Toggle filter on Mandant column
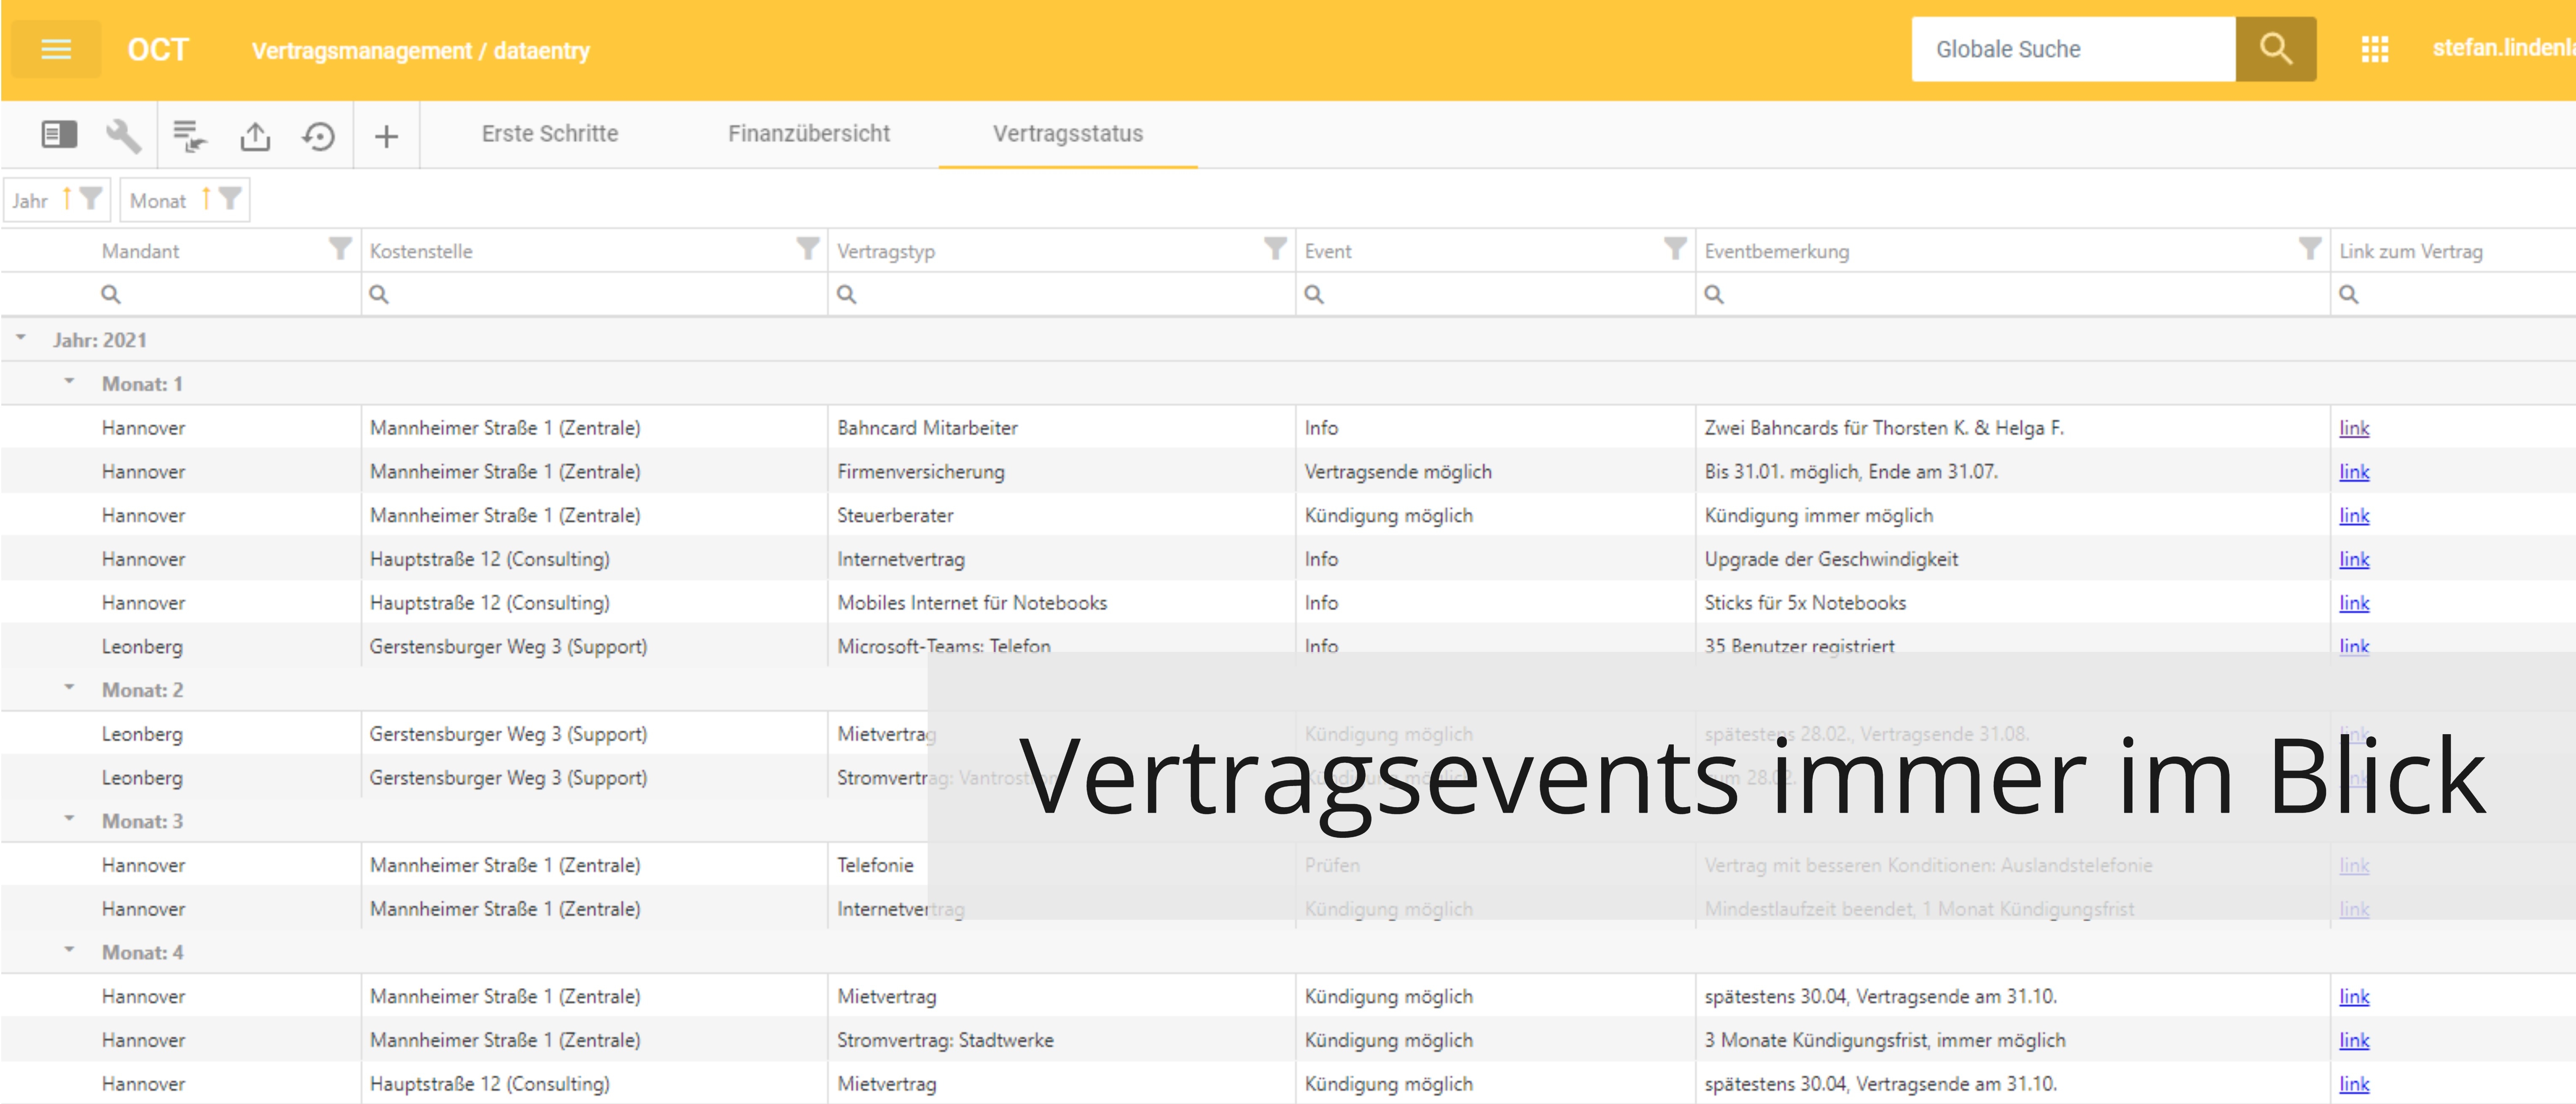Viewport: 2576px width, 1104px height. tap(340, 249)
